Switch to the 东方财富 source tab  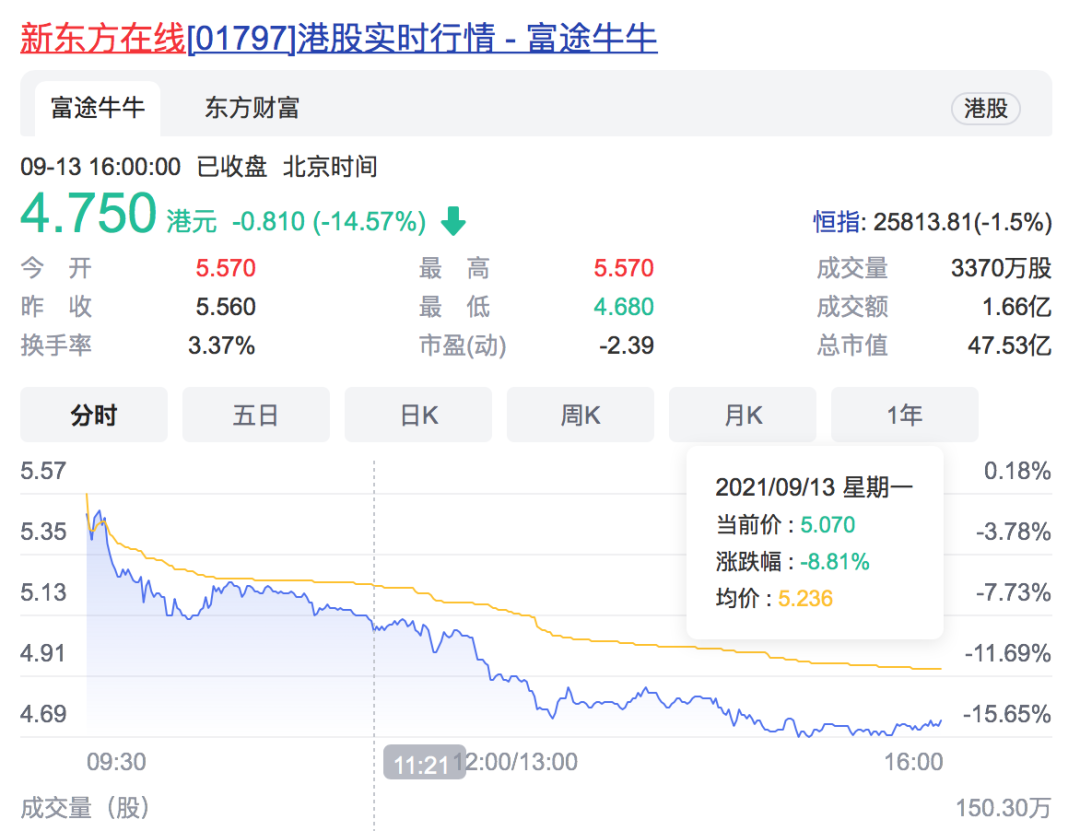click(x=251, y=108)
